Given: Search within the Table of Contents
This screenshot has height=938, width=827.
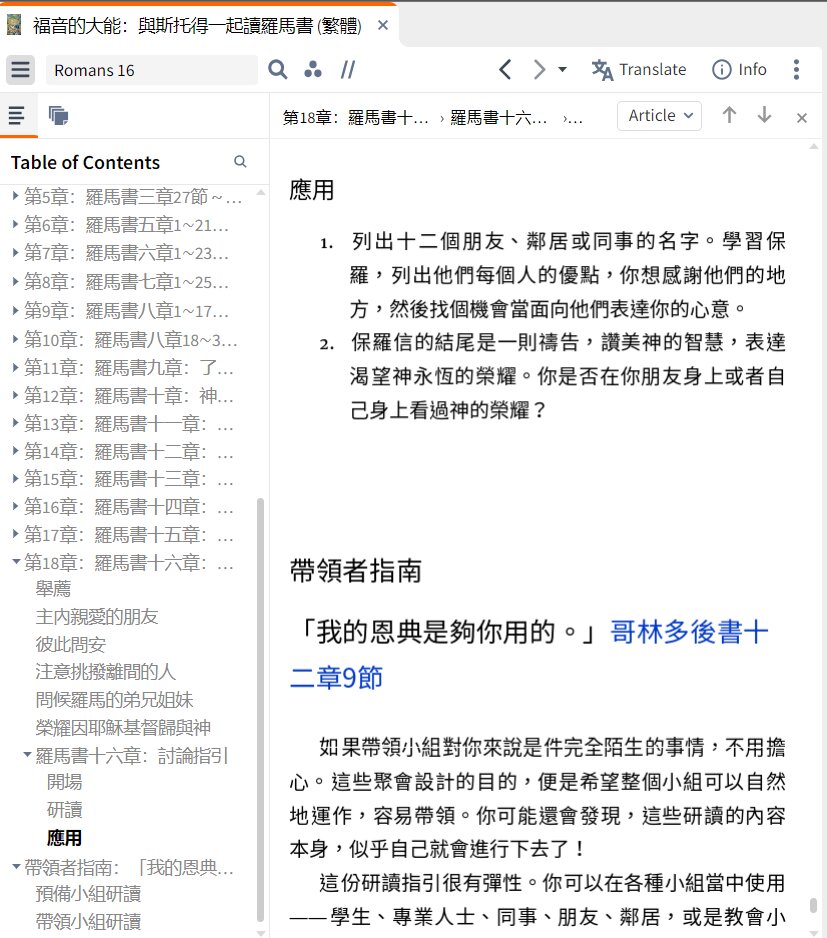Looking at the screenshot, I should [x=240, y=162].
